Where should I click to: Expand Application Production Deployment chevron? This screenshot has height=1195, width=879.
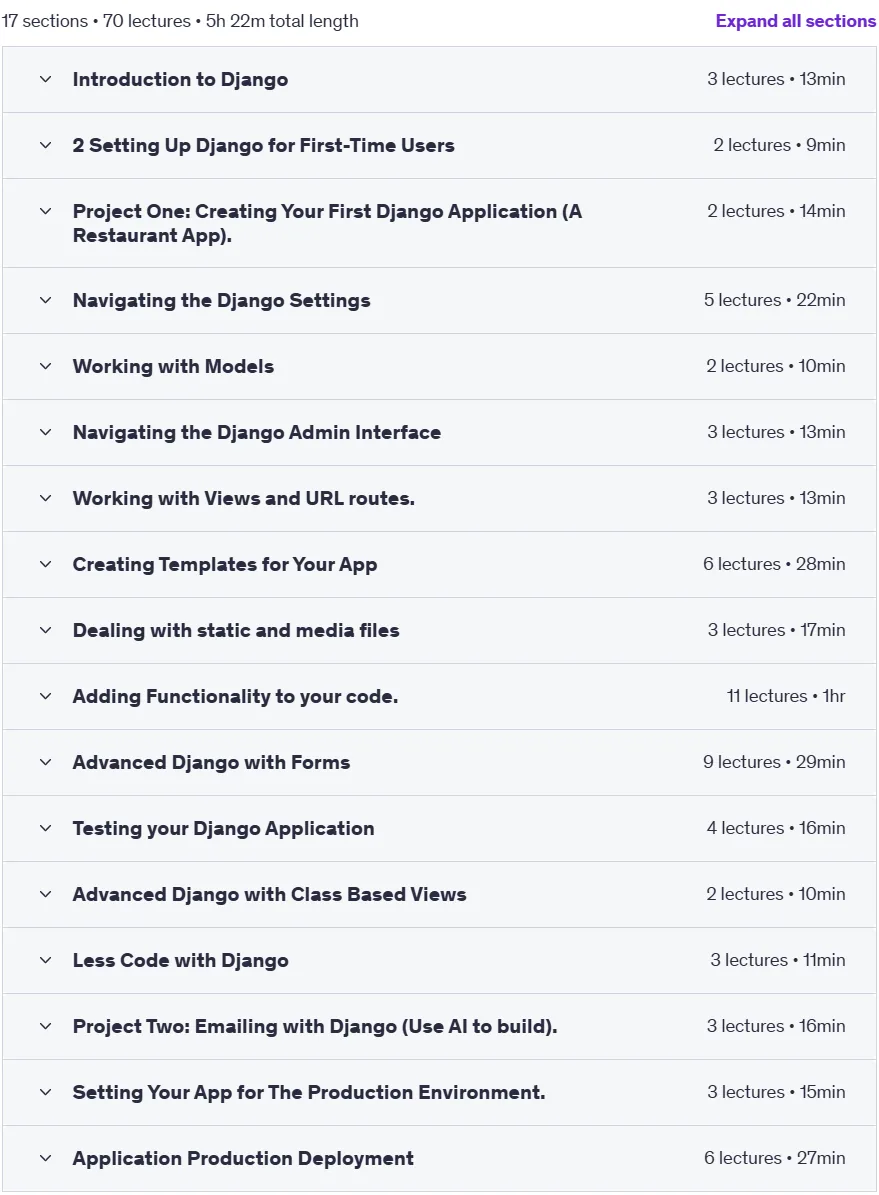click(x=46, y=1158)
